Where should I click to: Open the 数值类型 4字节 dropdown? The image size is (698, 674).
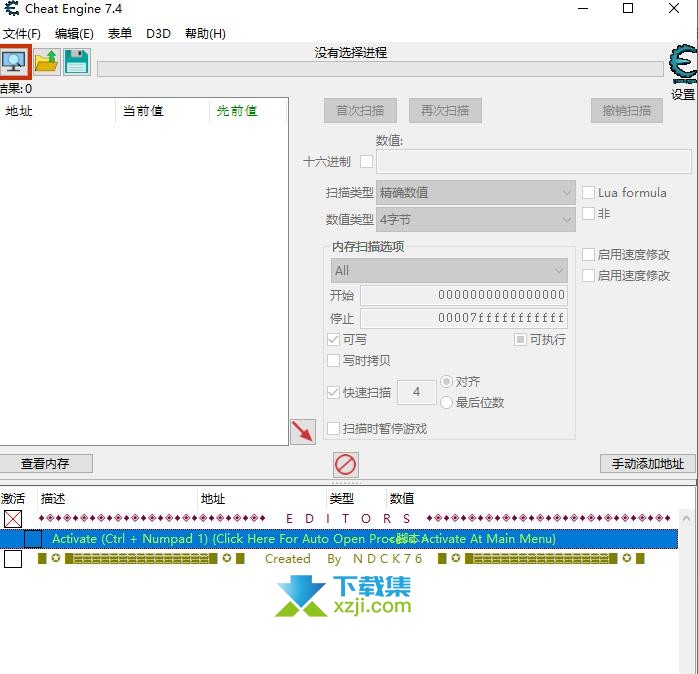point(475,219)
